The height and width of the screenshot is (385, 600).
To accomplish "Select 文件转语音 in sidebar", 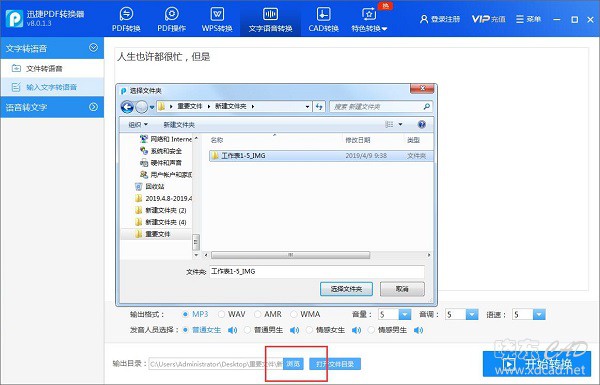I will (x=52, y=69).
